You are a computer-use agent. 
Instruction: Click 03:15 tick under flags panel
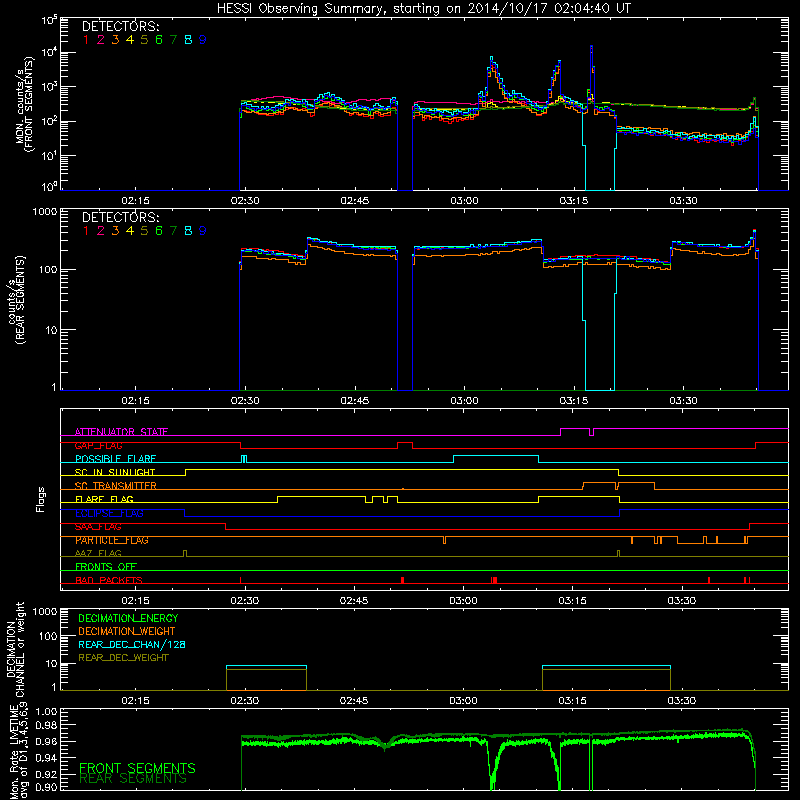(572, 601)
